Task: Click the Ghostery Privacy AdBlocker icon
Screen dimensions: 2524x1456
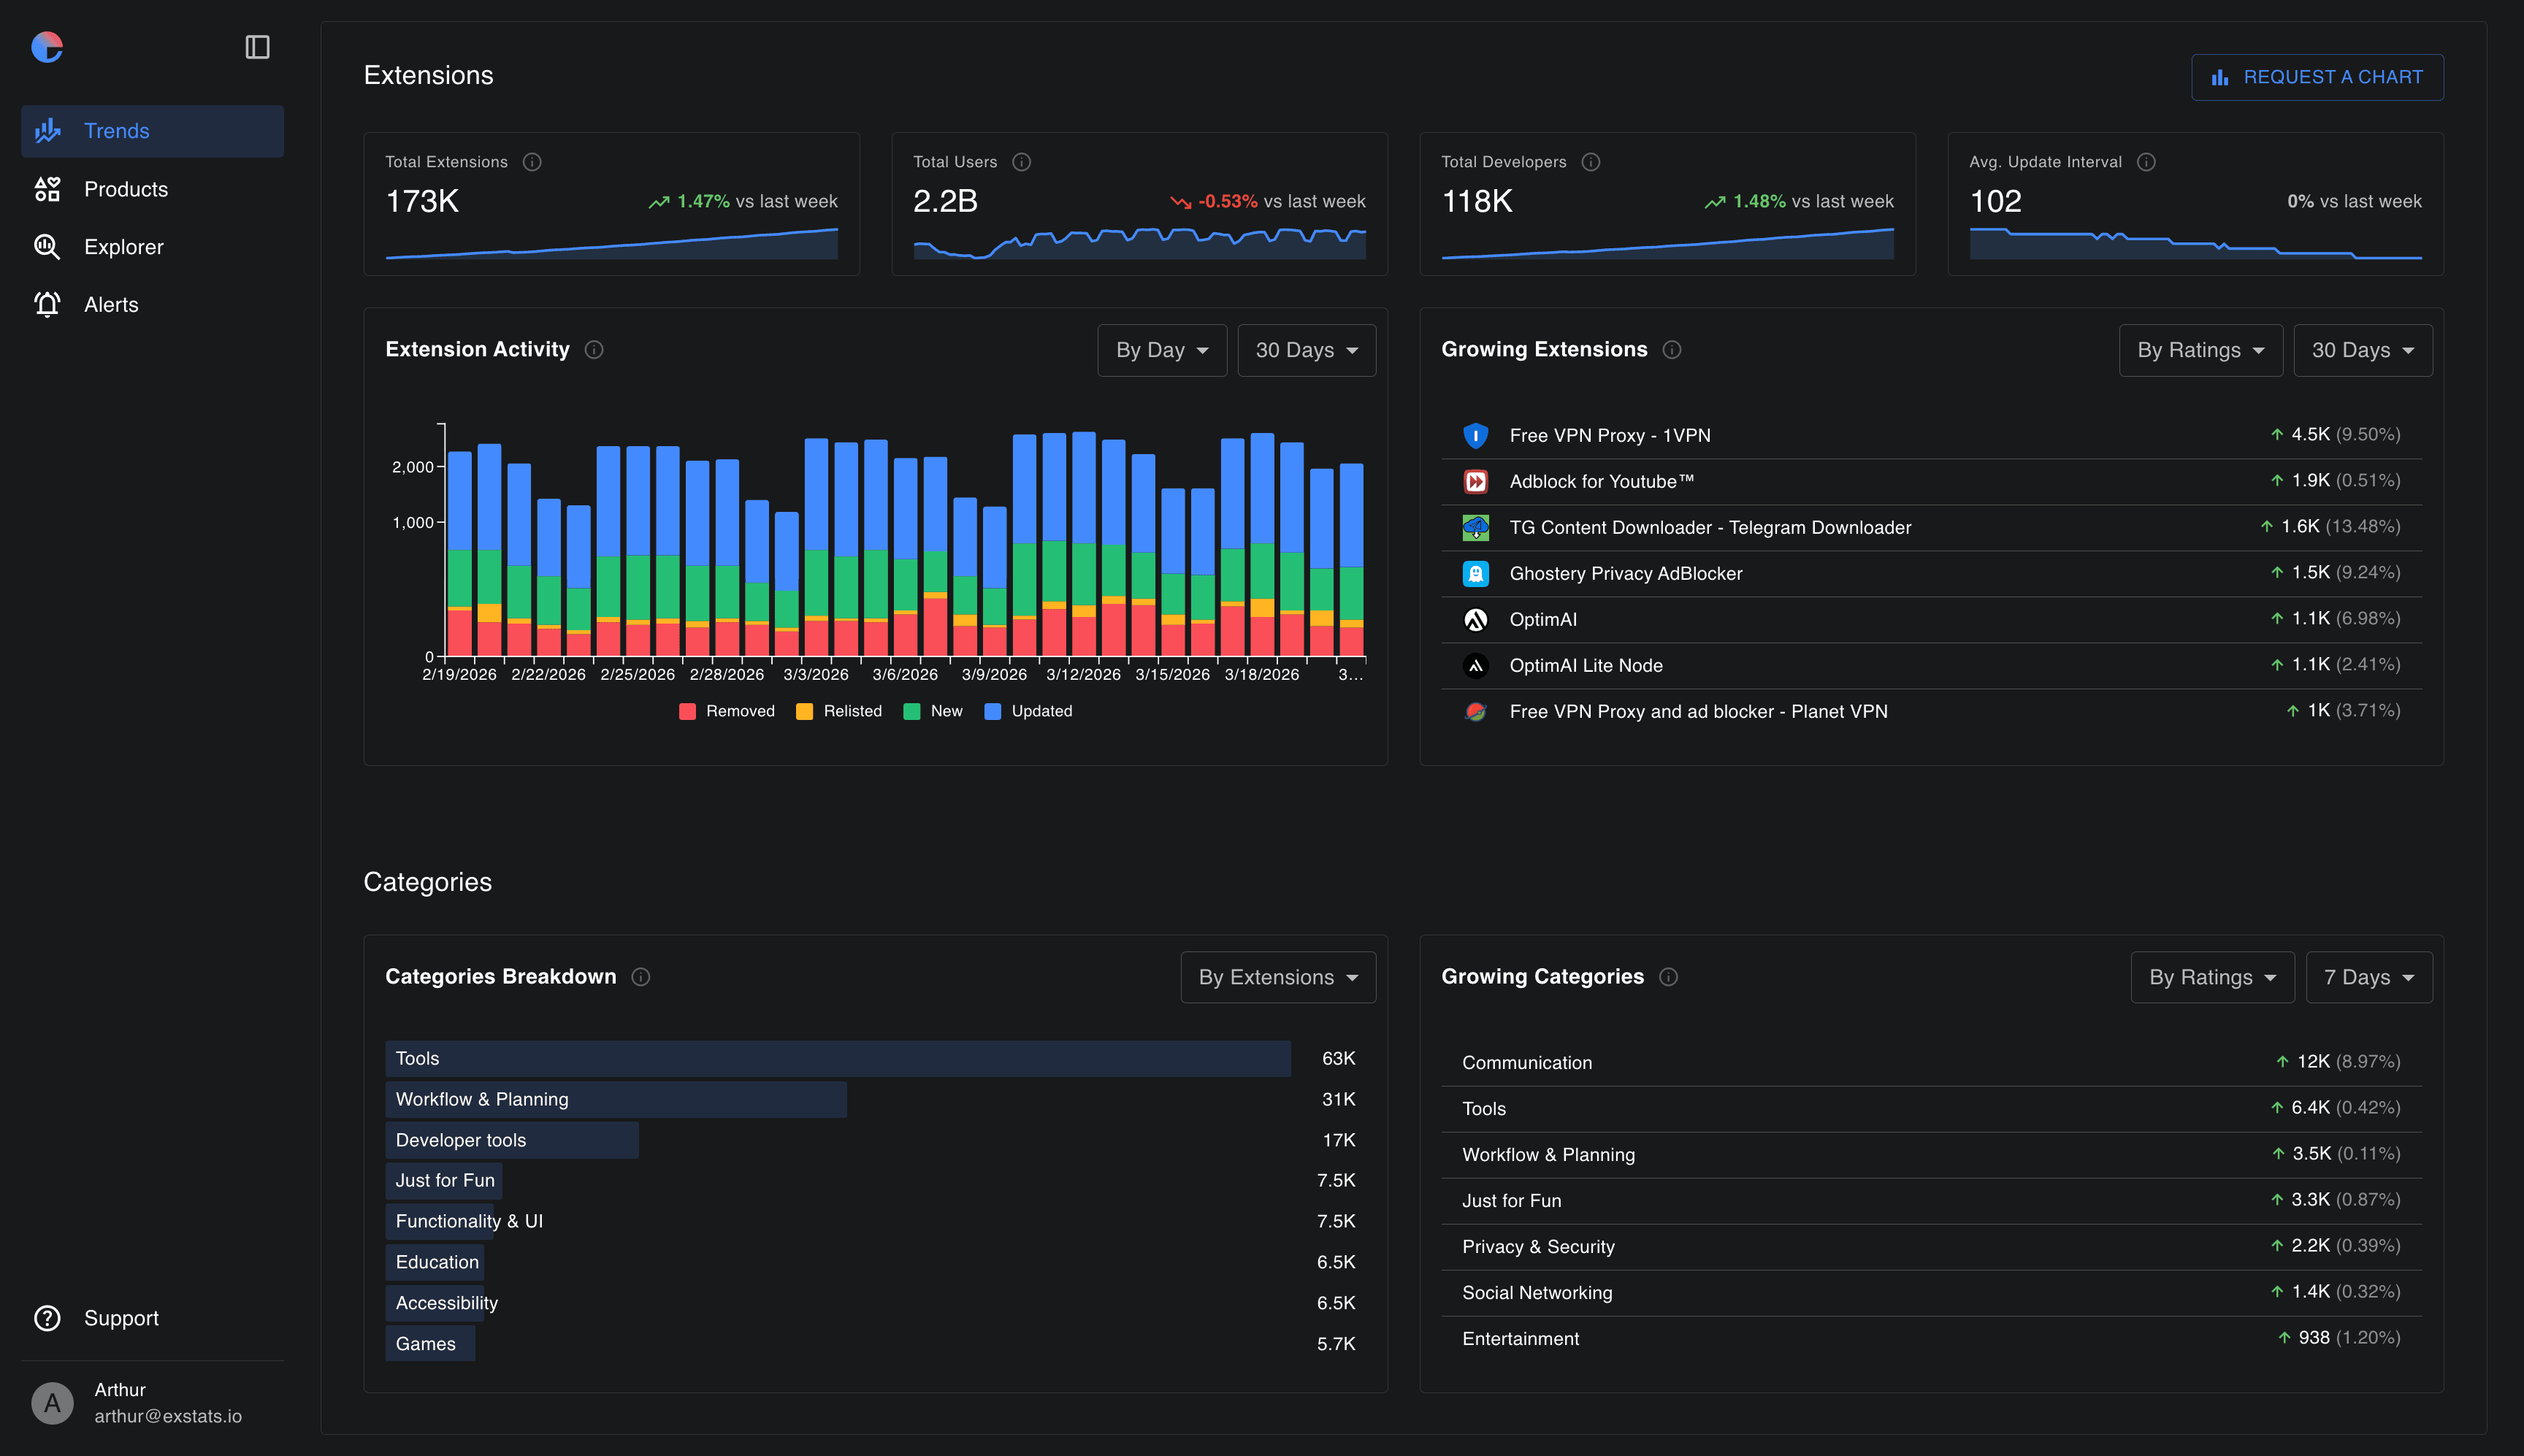Action: pos(1475,573)
